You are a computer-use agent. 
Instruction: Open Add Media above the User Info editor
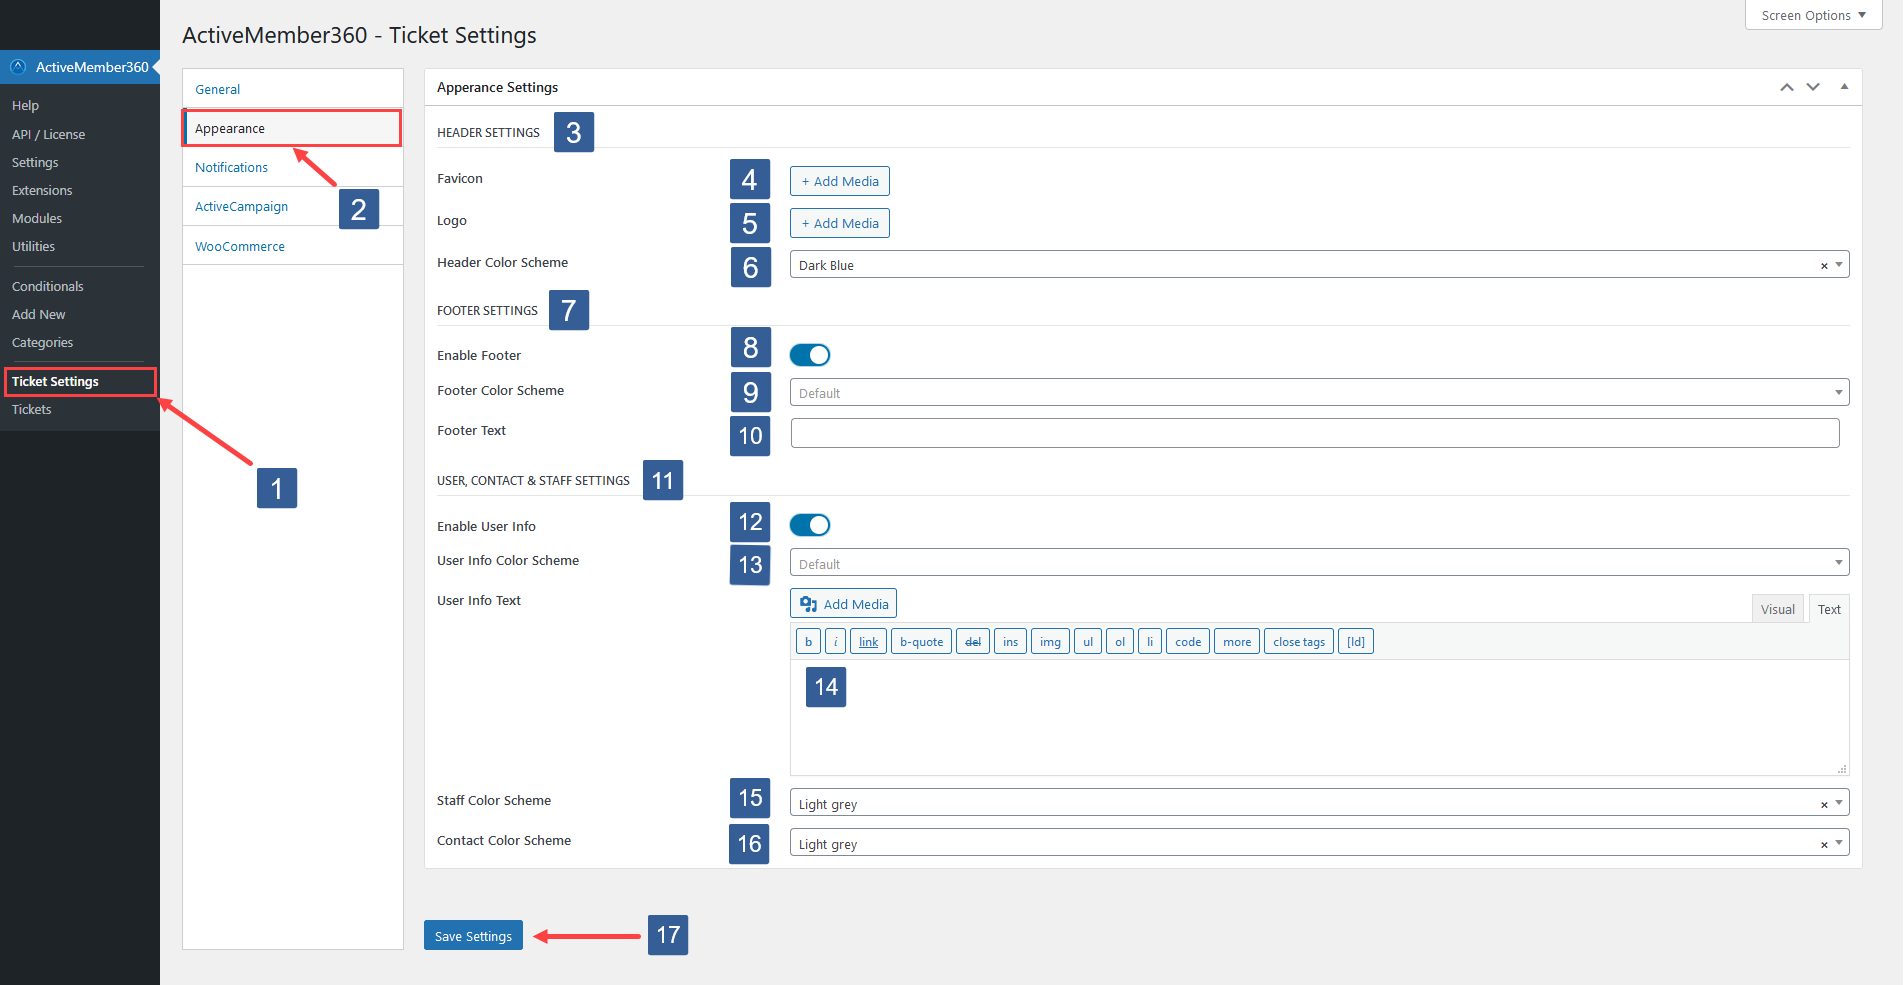[x=843, y=603]
